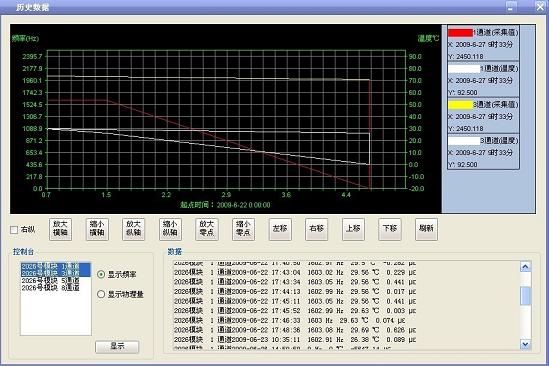Click the 频率(Hz) axis label
The width and height of the screenshot is (549, 366).
click(25, 38)
